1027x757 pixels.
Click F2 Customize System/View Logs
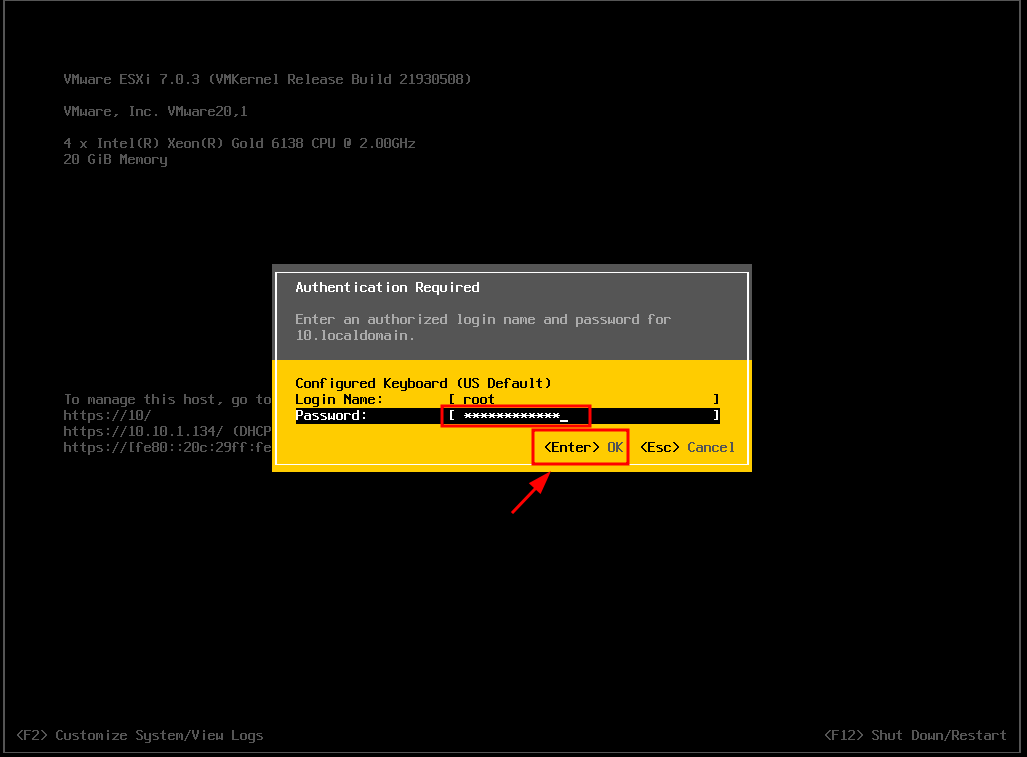click(140, 735)
